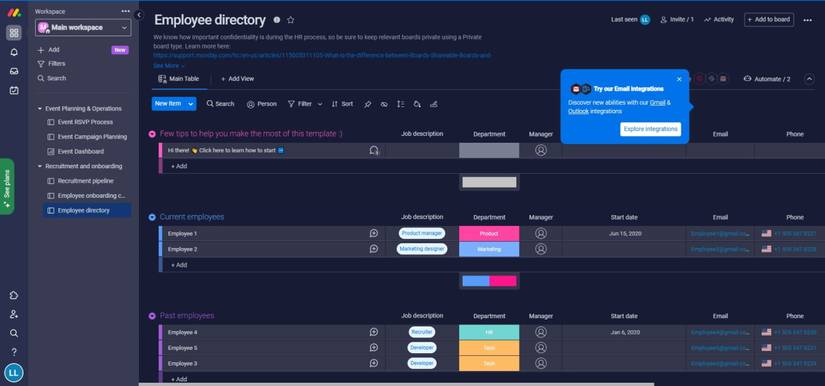Open conversation for Employee 1
Screen dimensions: 825x386
click(374, 233)
